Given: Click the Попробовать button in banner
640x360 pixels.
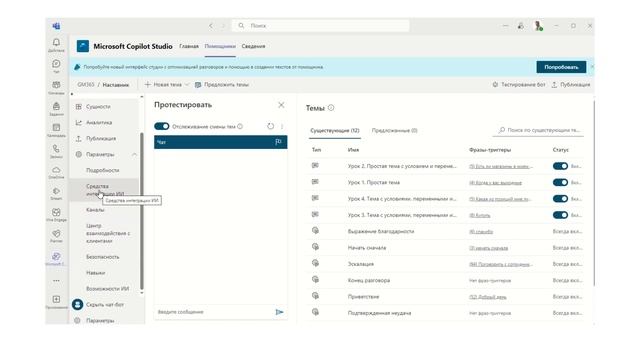Looking at the screenshot, I should [561, 67].
